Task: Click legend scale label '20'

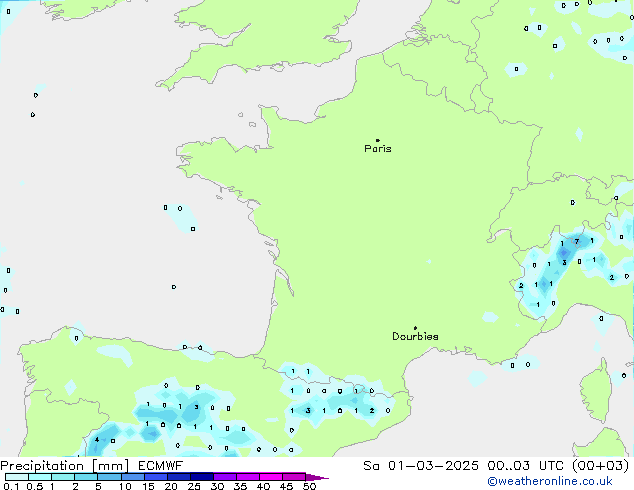Action: coord(171,486)
